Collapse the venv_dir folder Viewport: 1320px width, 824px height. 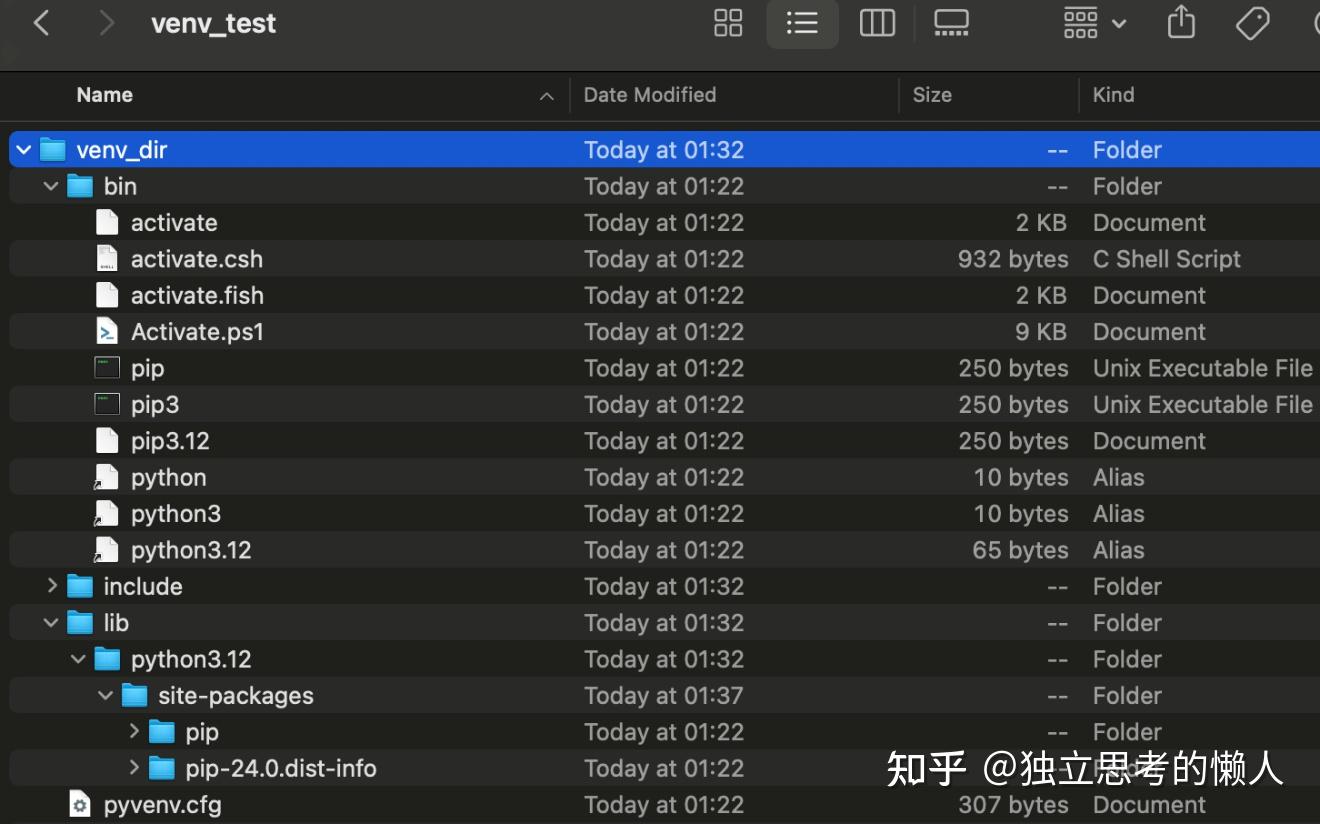22,149
